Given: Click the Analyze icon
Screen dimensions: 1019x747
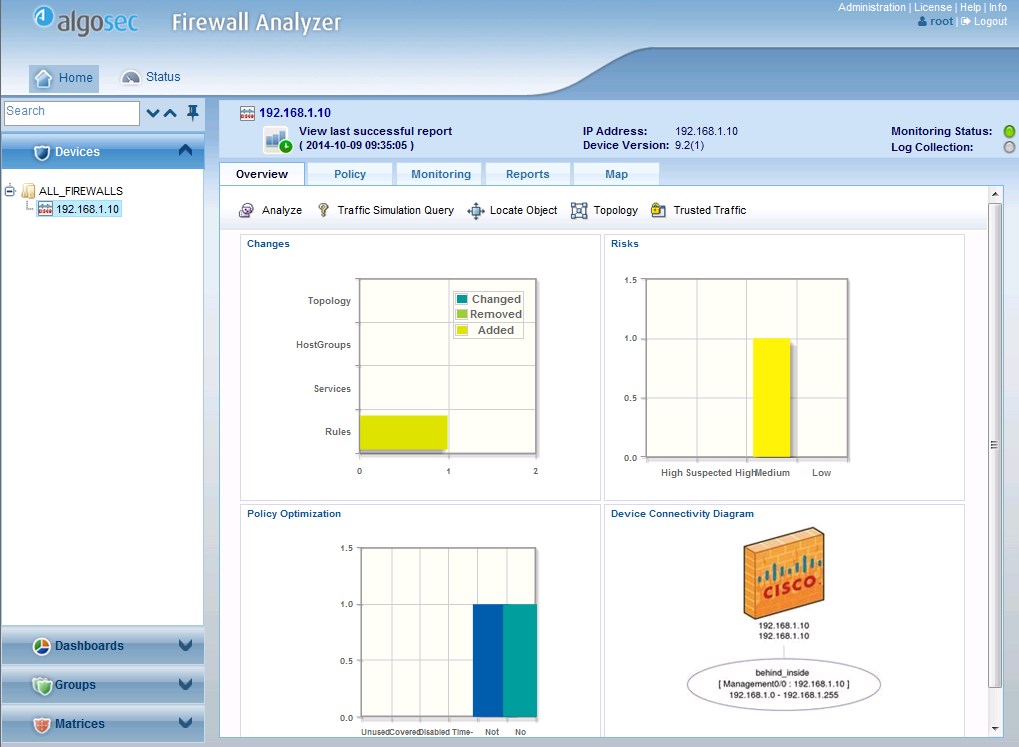Looking at the screenshot, I should 246,210.
